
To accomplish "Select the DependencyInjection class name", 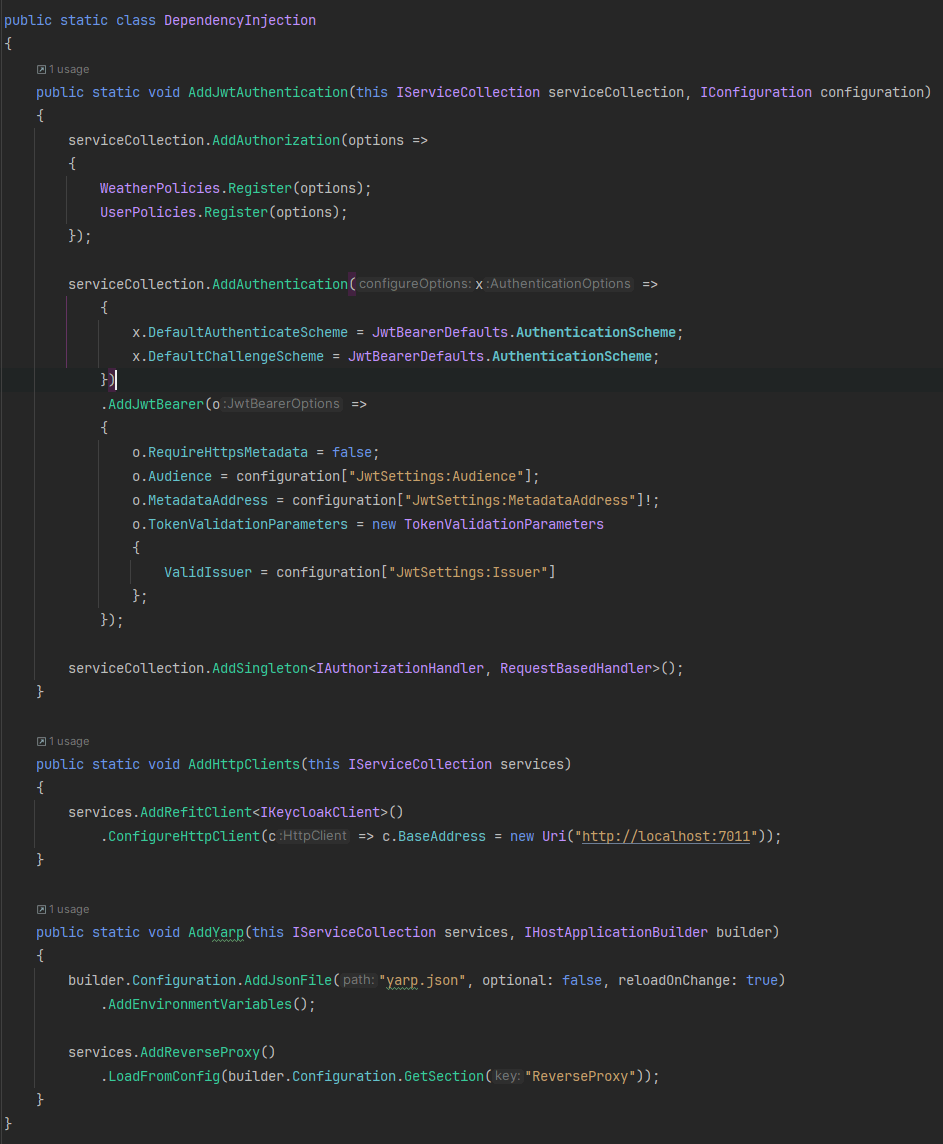I will (x=239, y=19).
